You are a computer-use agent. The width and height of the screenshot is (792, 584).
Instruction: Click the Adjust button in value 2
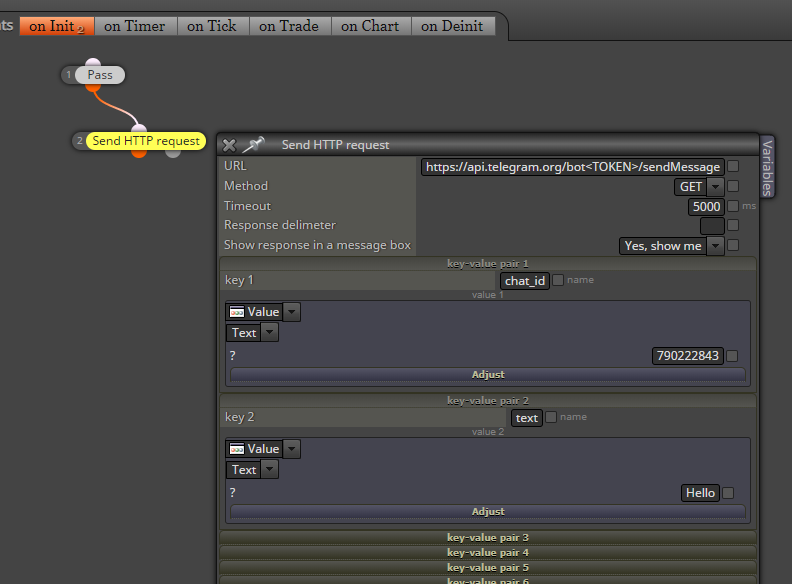tap(487, 511)
